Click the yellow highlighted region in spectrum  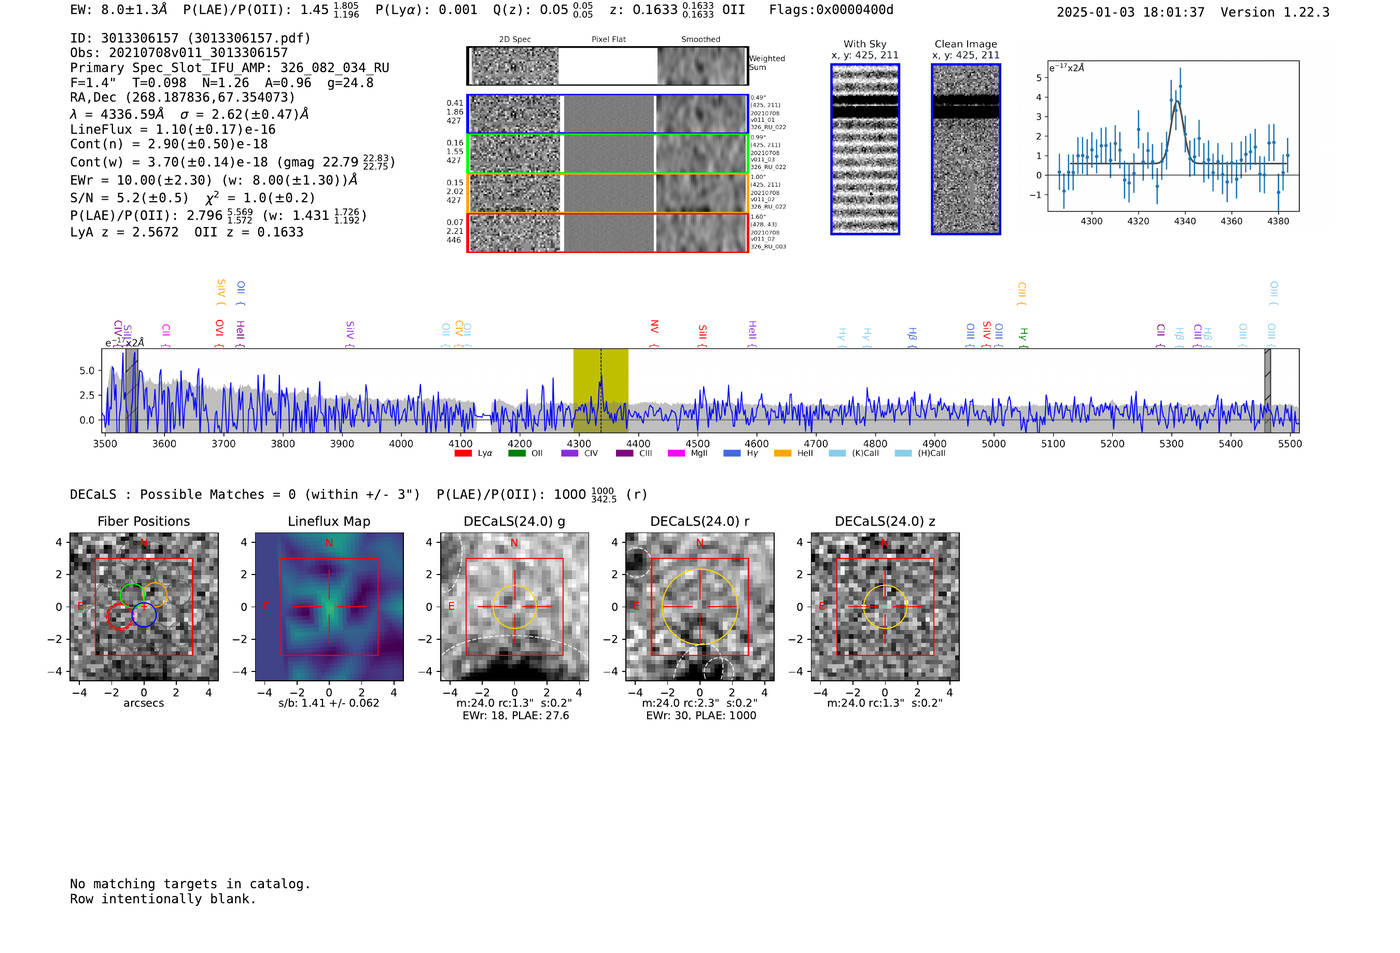600,390
